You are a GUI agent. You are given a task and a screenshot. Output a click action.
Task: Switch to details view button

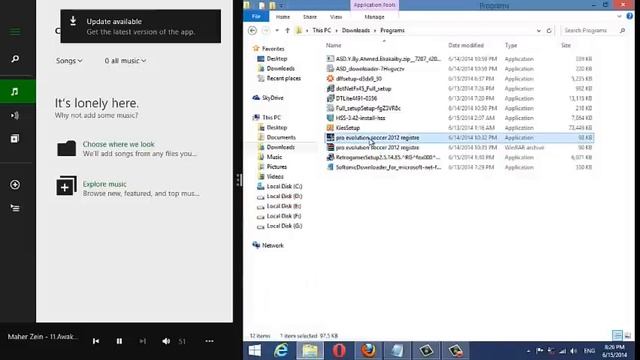pos(617,336)
